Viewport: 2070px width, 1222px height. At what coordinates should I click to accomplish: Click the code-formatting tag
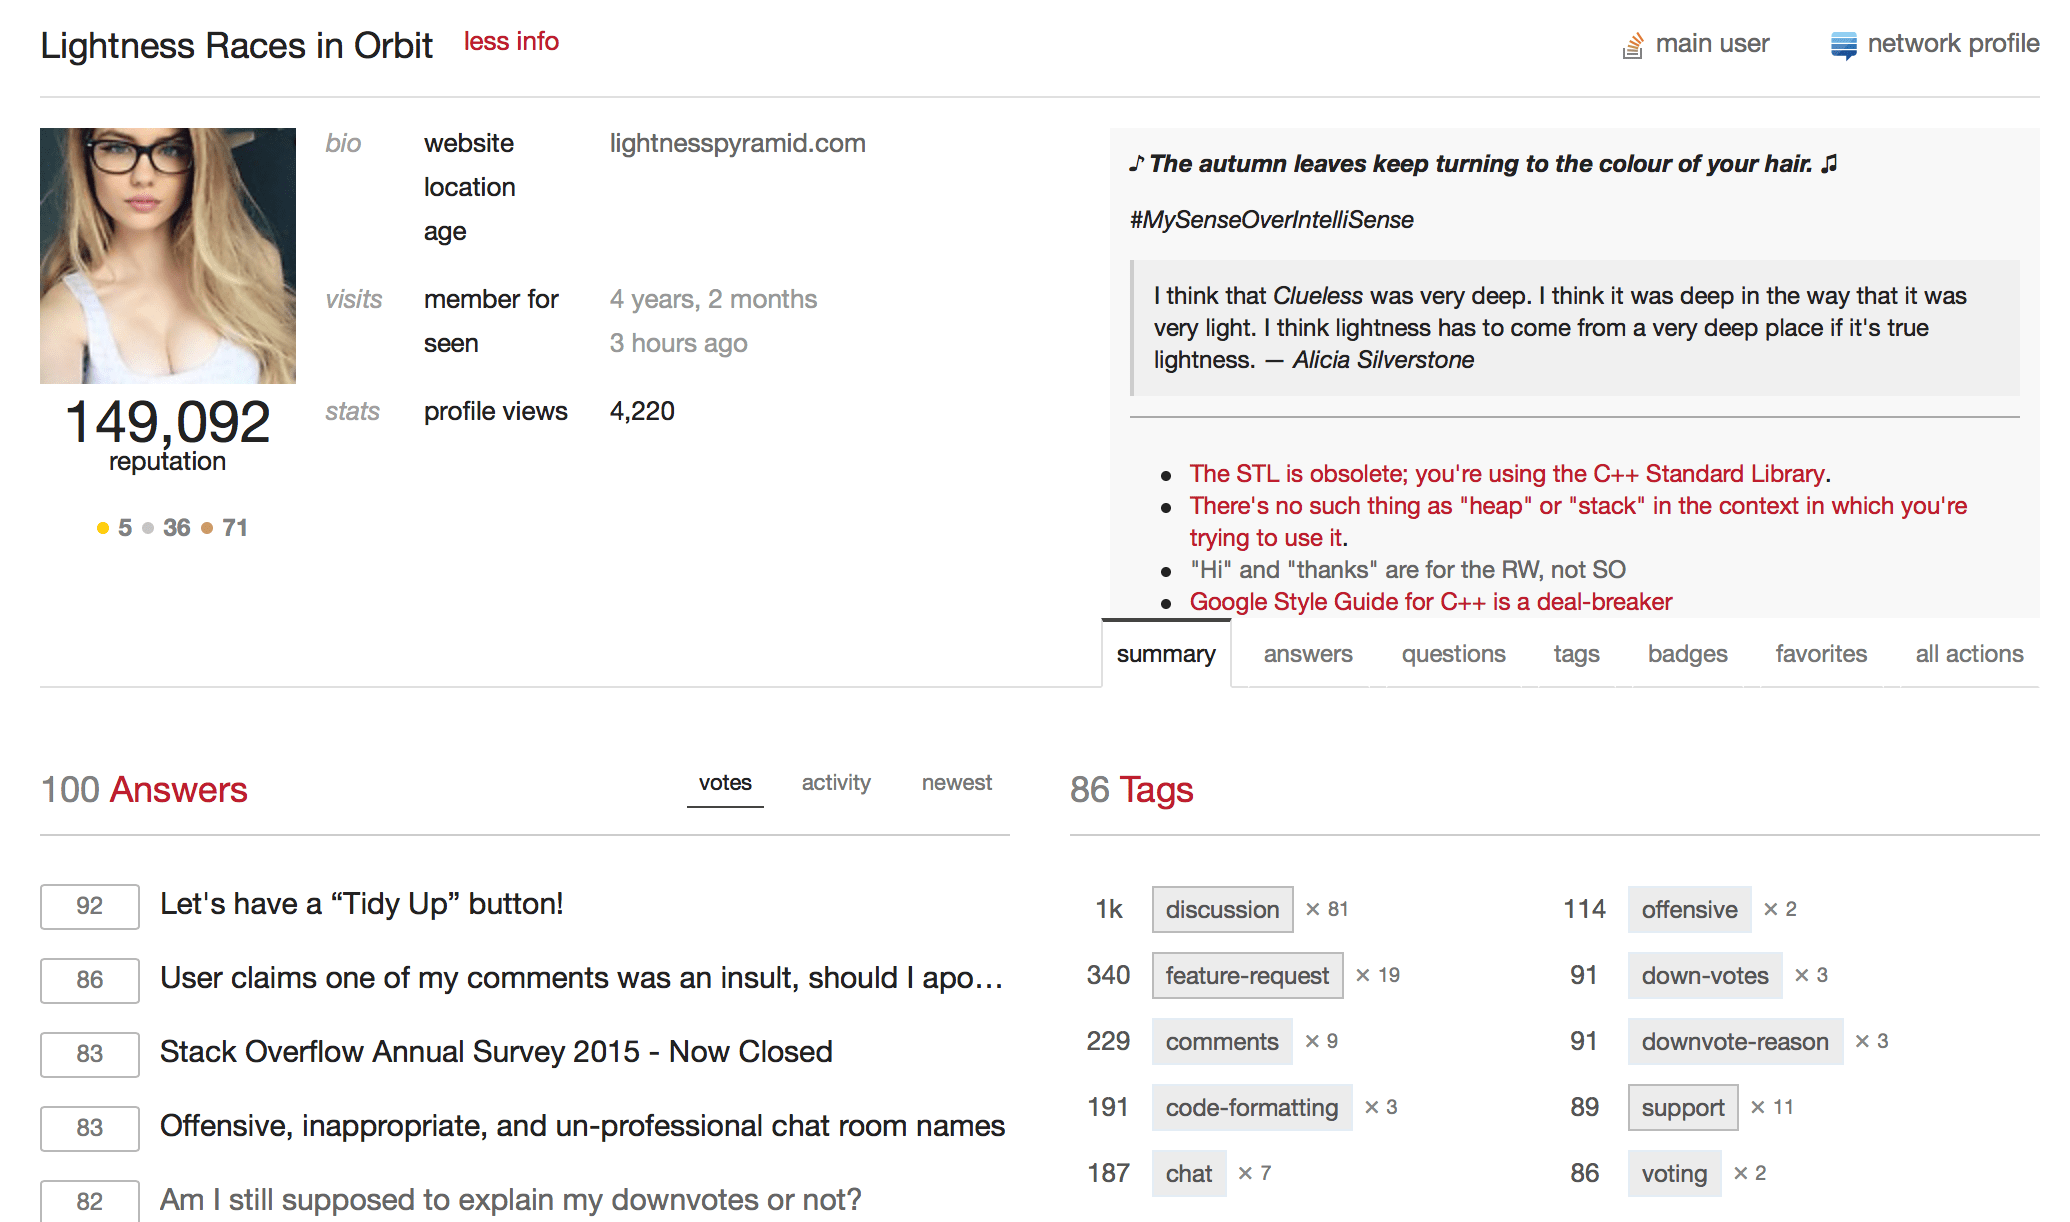1252,1107
